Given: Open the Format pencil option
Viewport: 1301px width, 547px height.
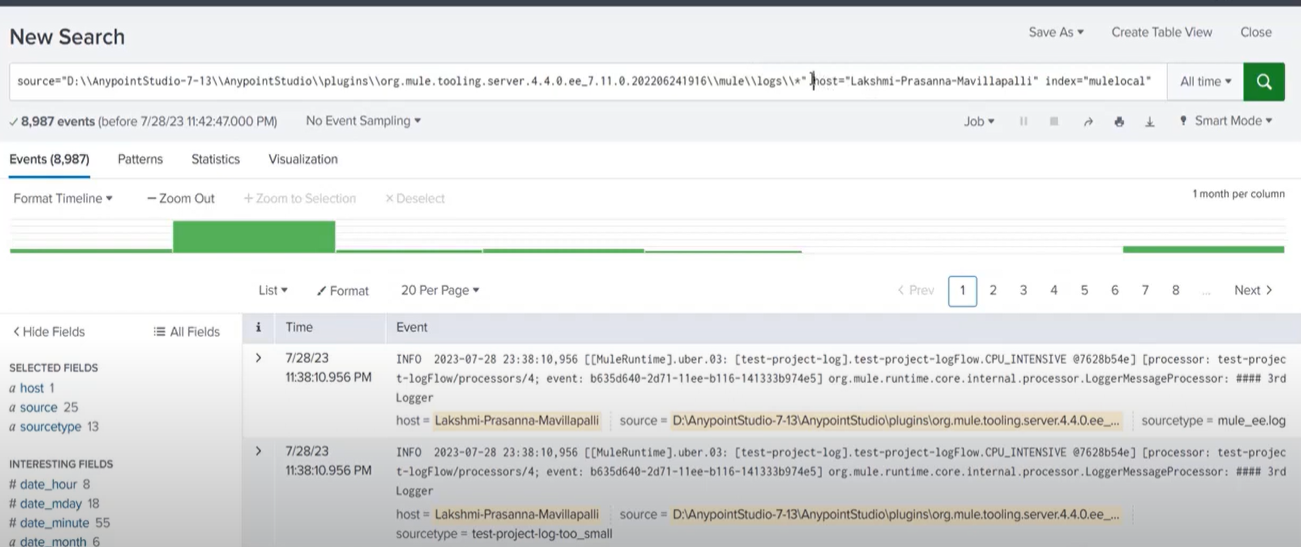Looking at the screenshot, I should click(343, 291).
